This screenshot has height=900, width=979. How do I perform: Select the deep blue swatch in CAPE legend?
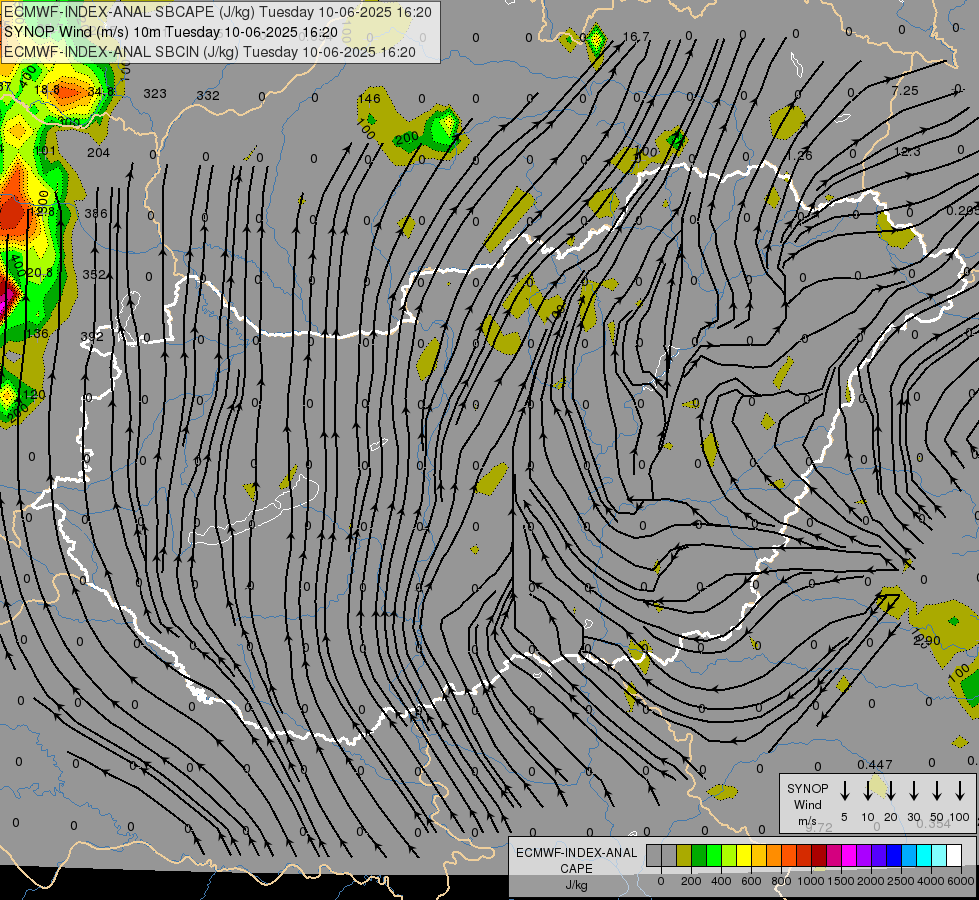click(x=894, y=855)
